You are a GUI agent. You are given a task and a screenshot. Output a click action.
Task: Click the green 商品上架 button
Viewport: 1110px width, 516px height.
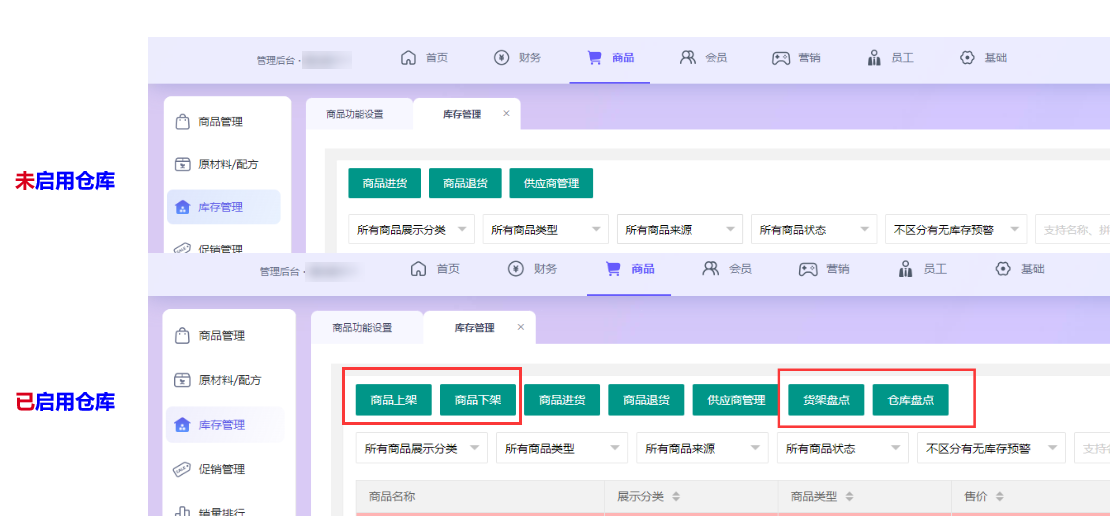tap(394, 400)
